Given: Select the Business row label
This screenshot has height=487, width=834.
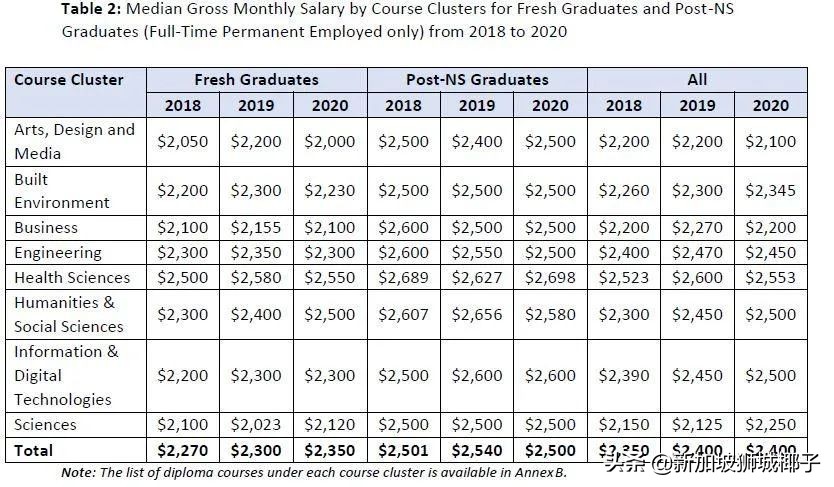Looking at the screenshot, I should [46, 227].
